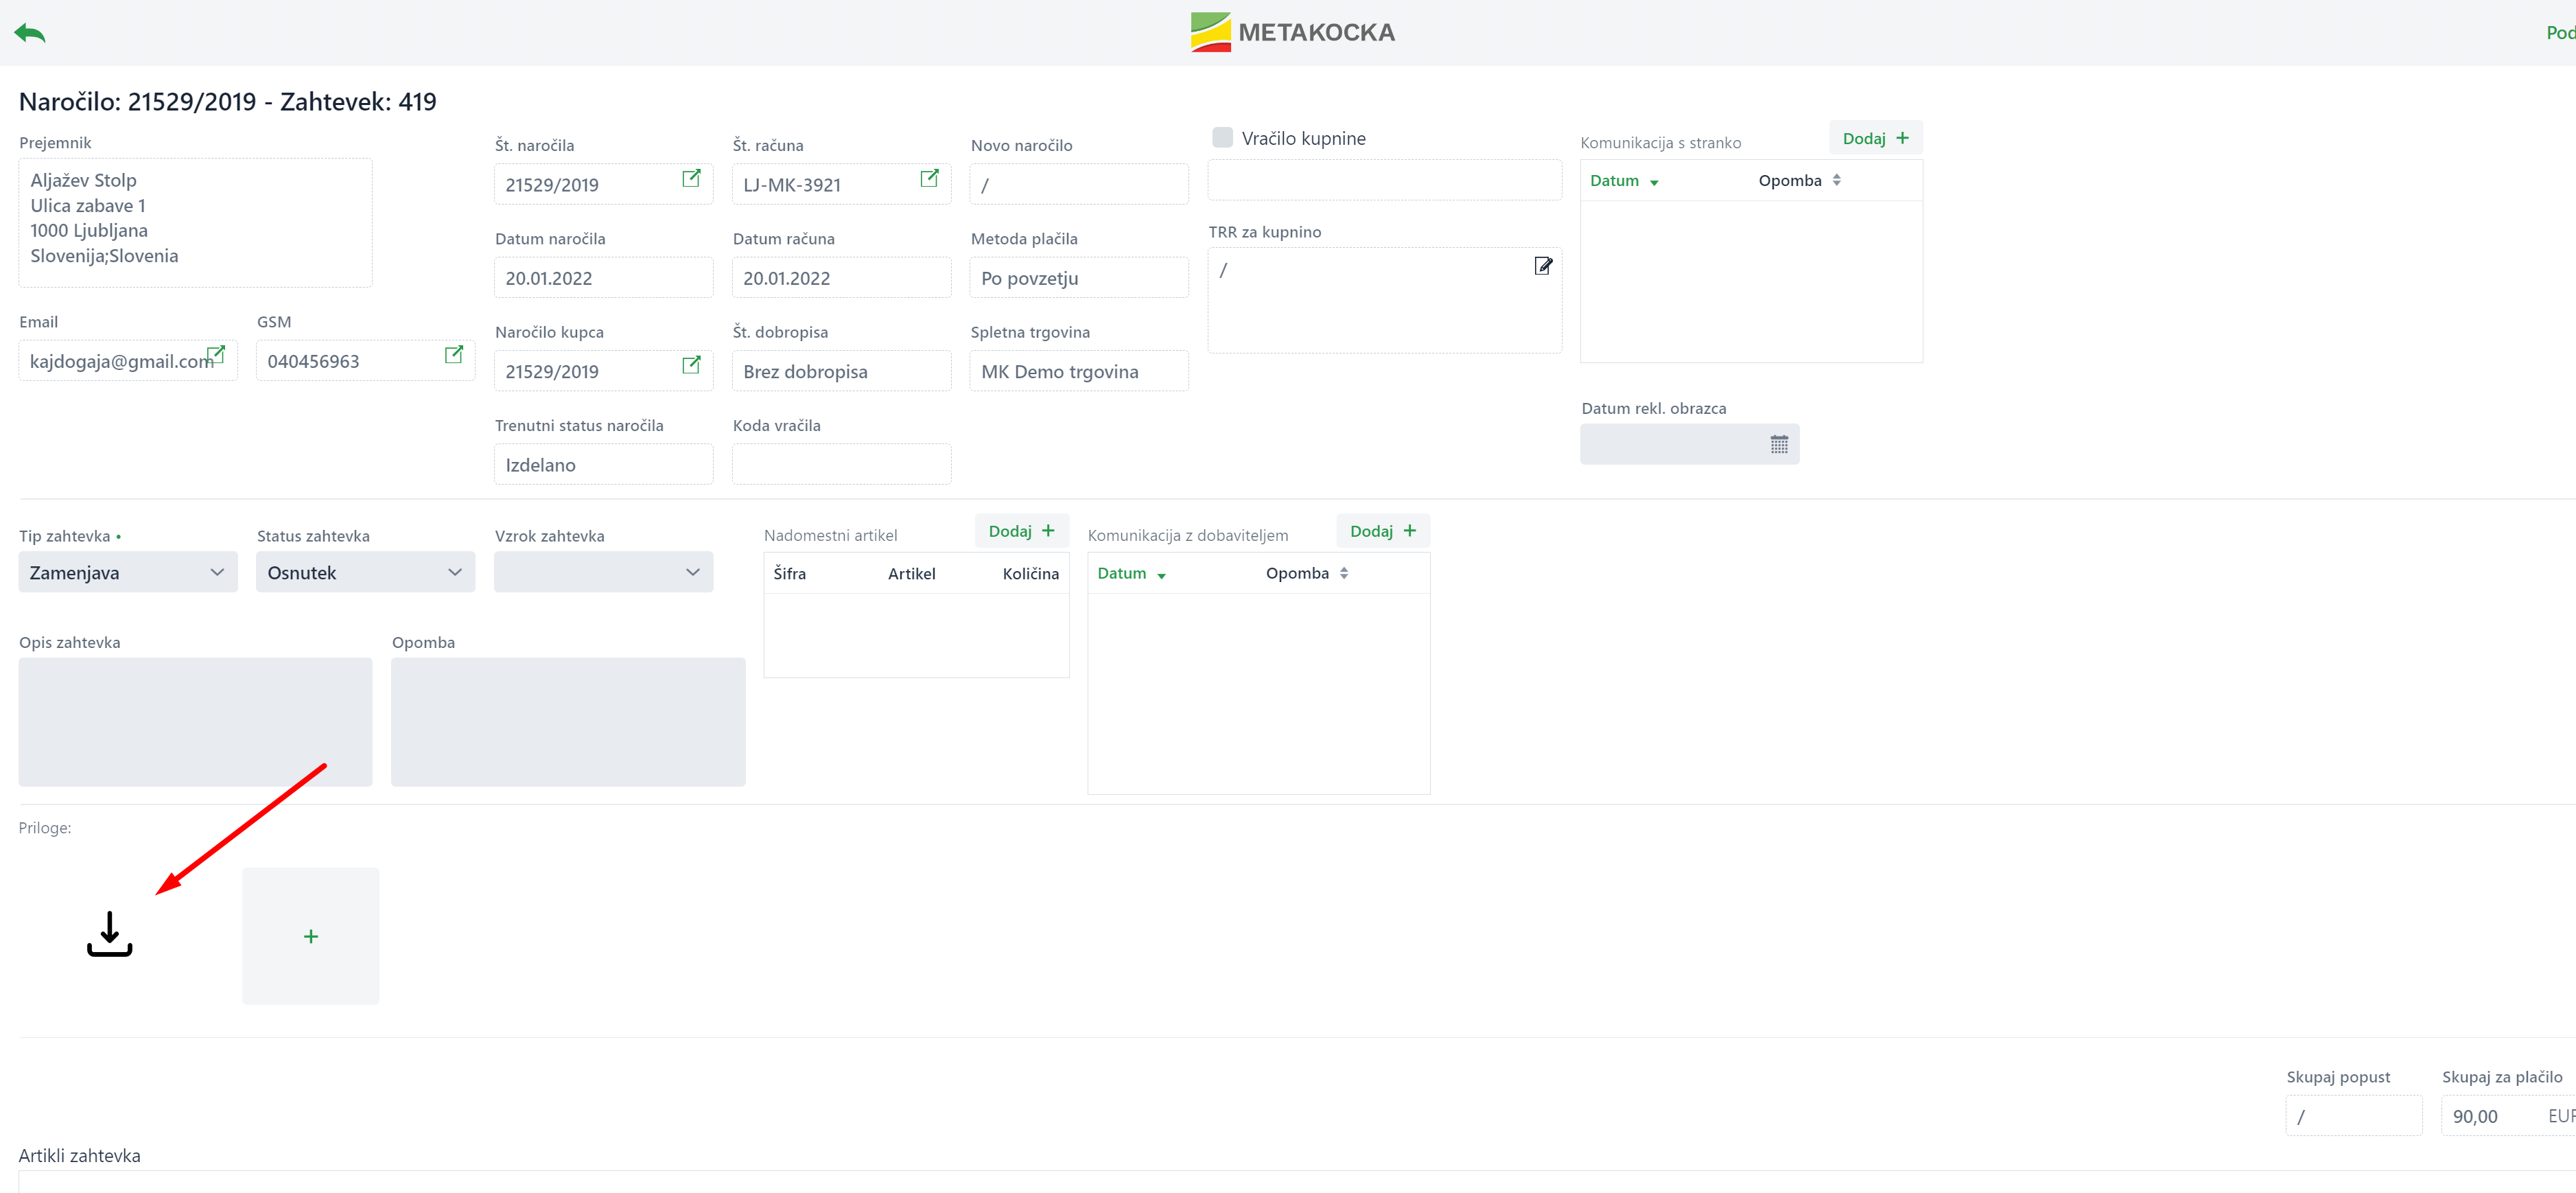The height and width of the screenshot is (1193, 2576).
Task: Click the email external link icon
Action: click(x=216, y=354)
